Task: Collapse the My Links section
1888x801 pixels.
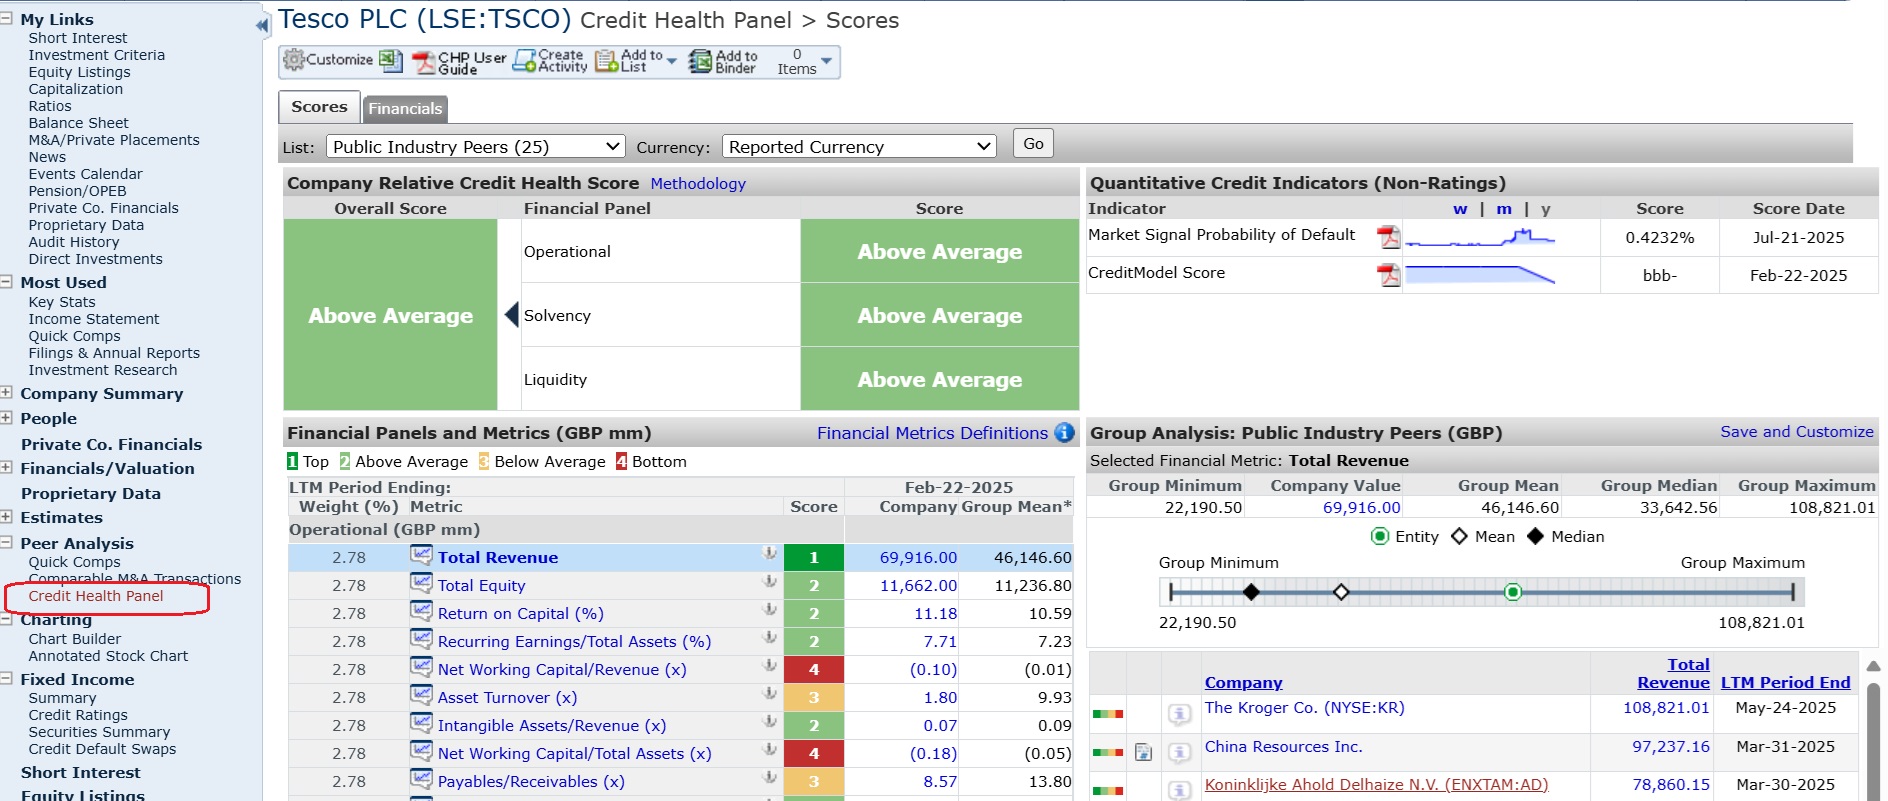Action: point(7,19)
